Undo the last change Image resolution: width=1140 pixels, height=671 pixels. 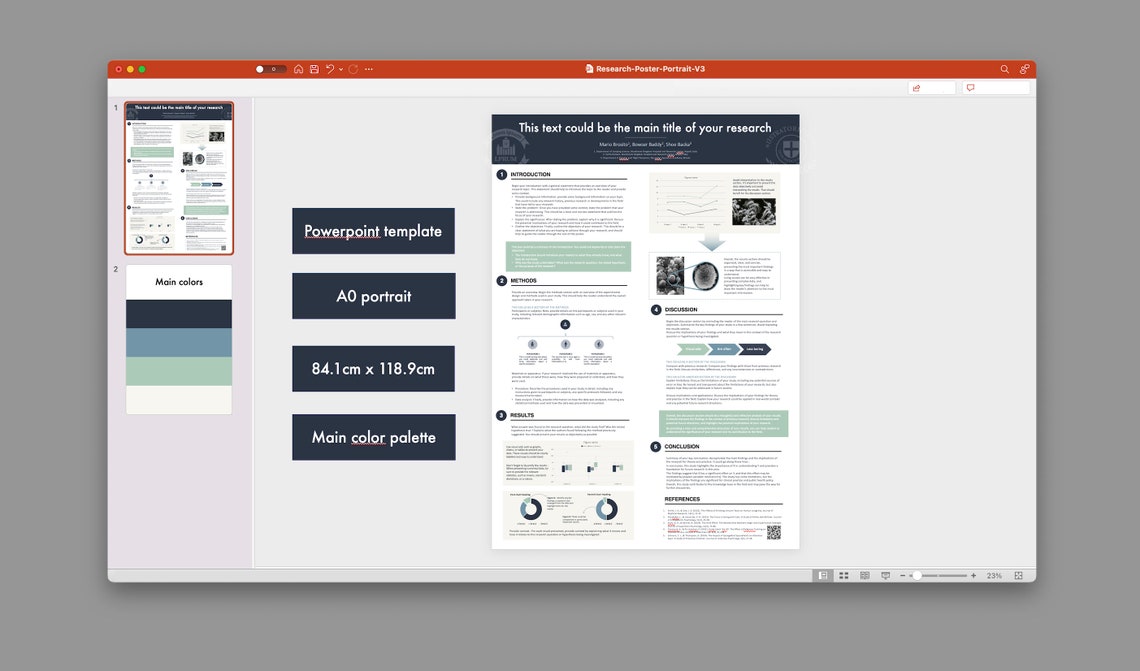(331, 69)
